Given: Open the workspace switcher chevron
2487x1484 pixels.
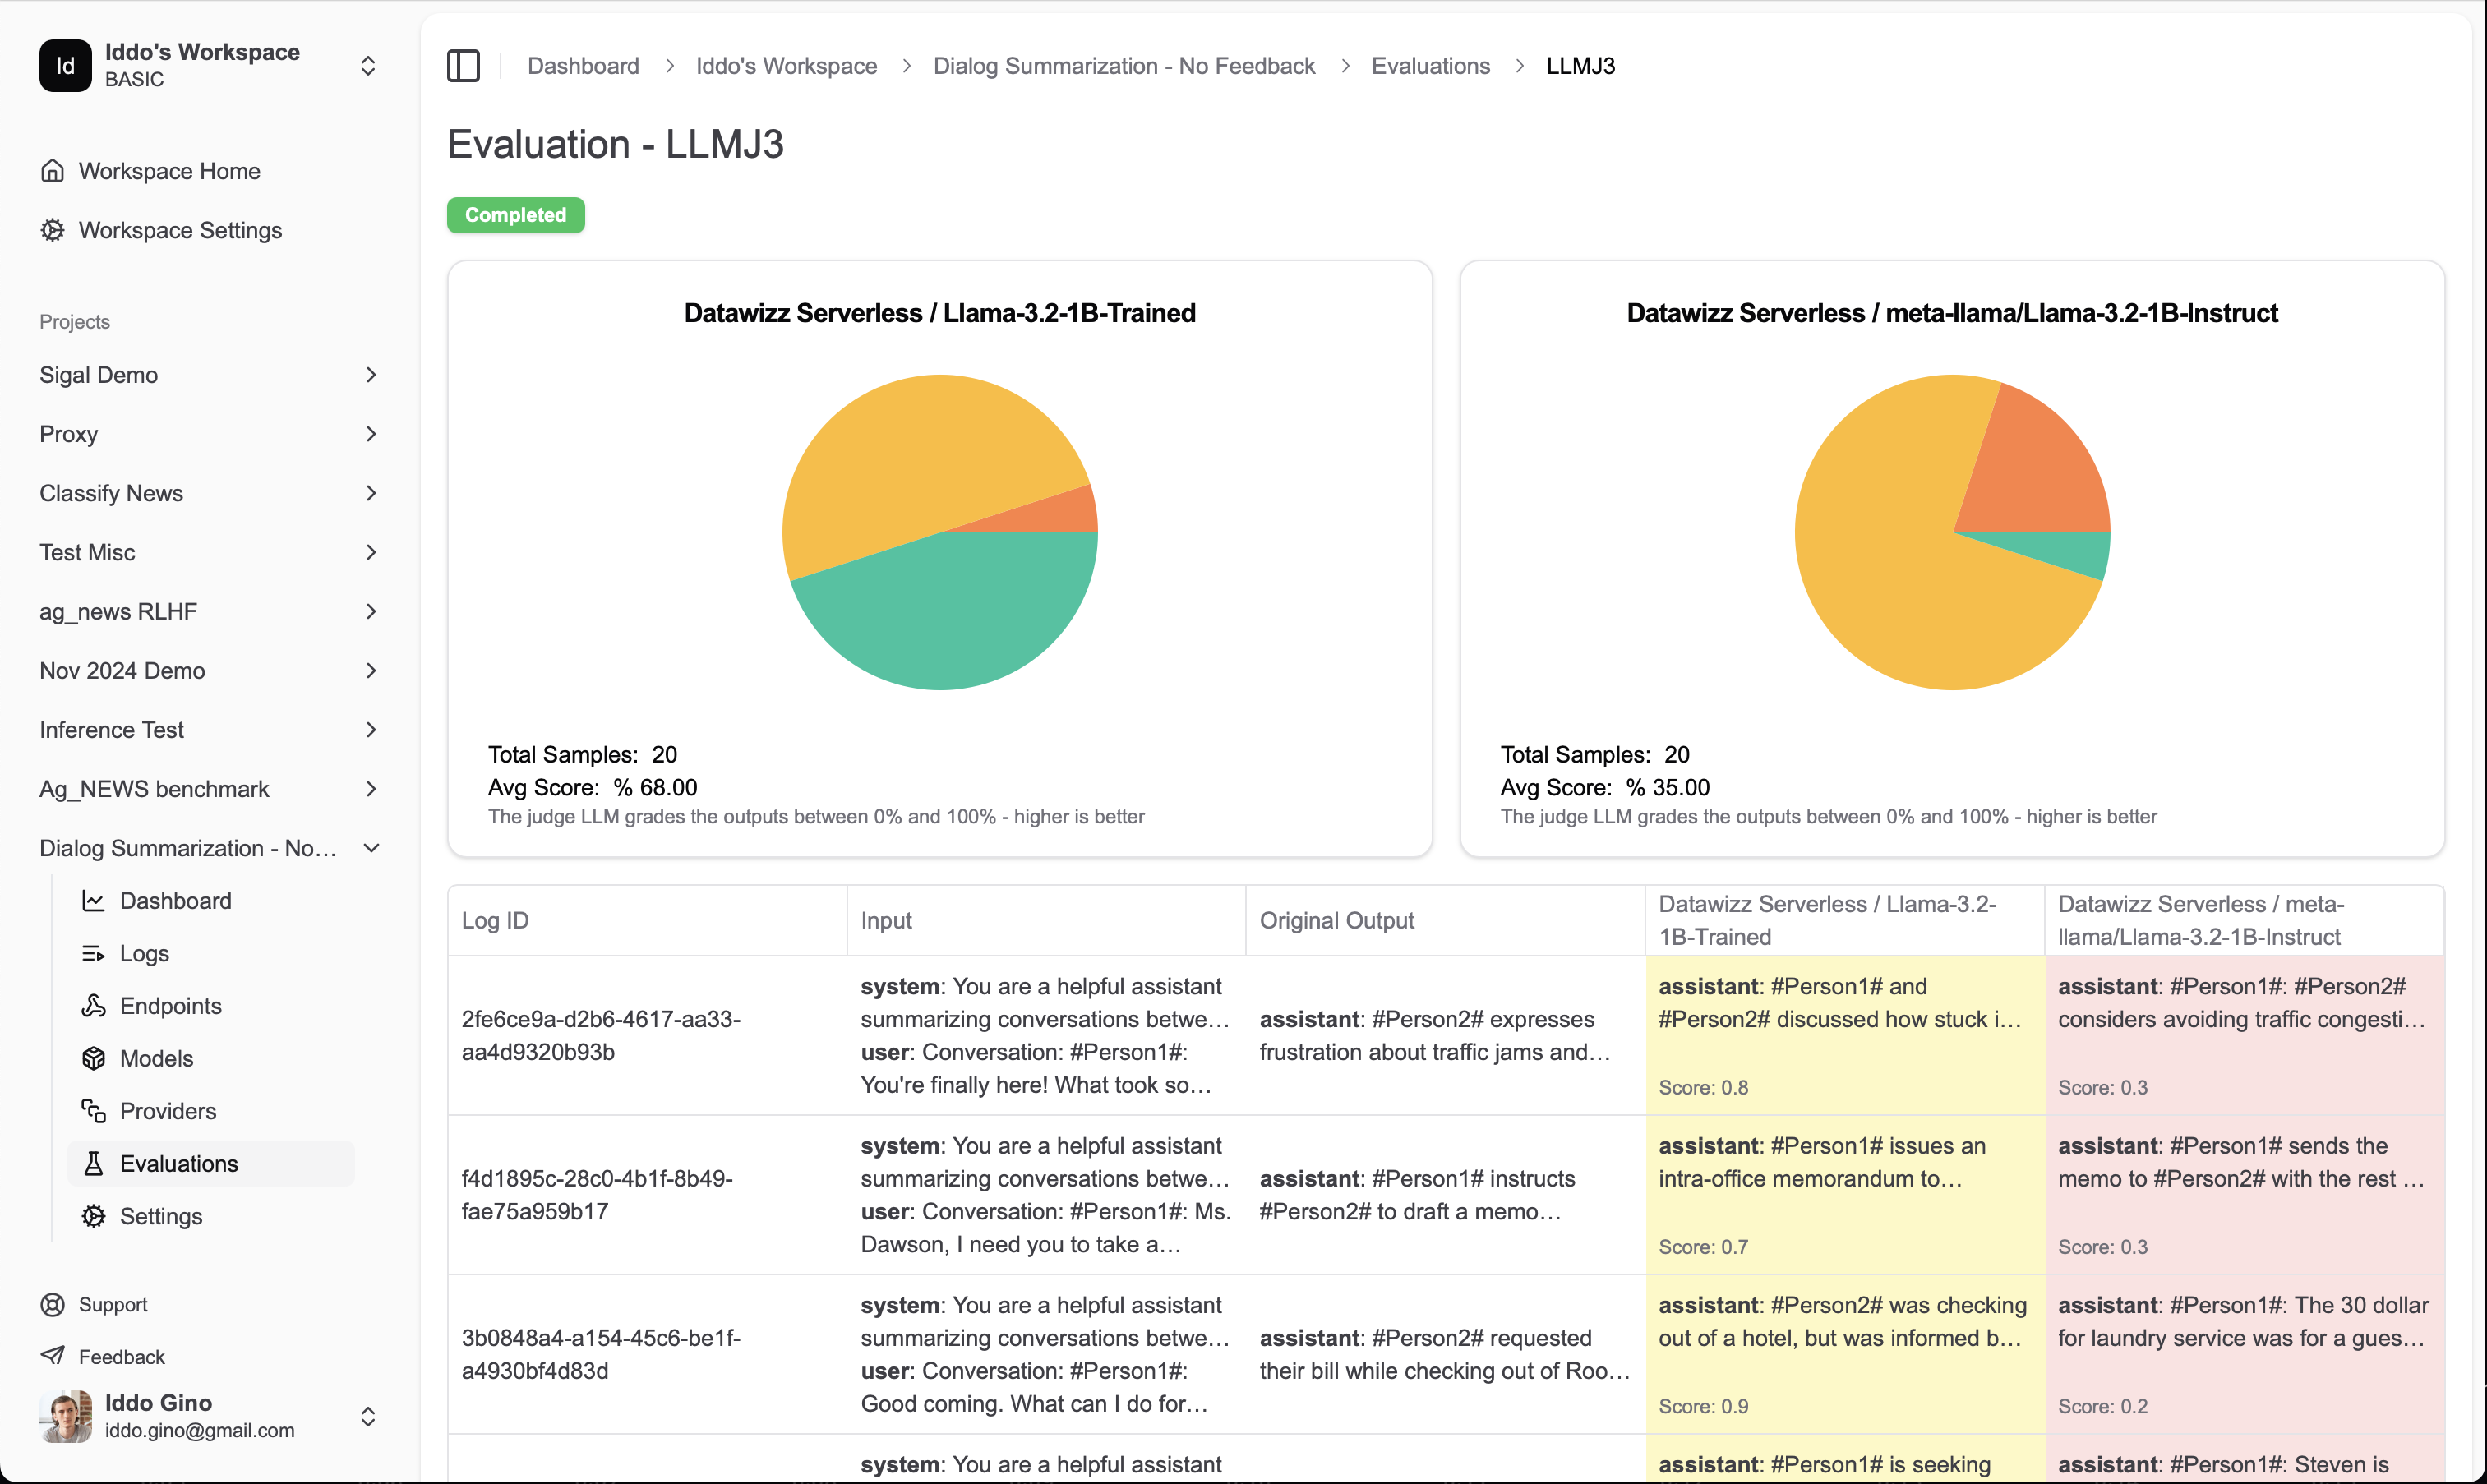Looking at the screenshot, I should pos(367,65).
